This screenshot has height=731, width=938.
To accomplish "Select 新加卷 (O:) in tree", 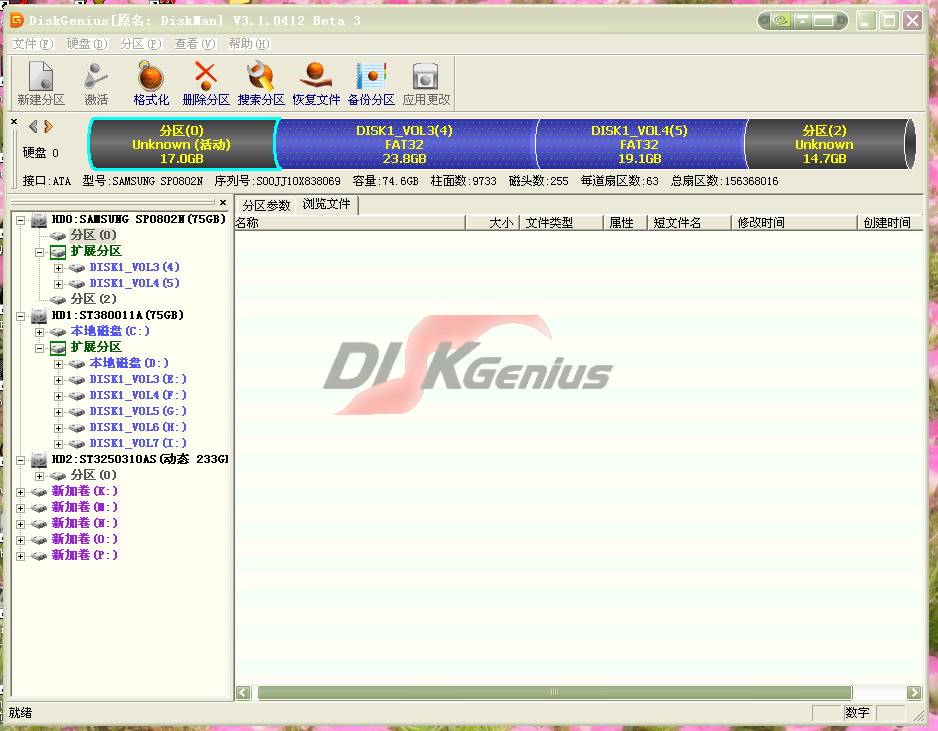I will (x=84, y=539).
